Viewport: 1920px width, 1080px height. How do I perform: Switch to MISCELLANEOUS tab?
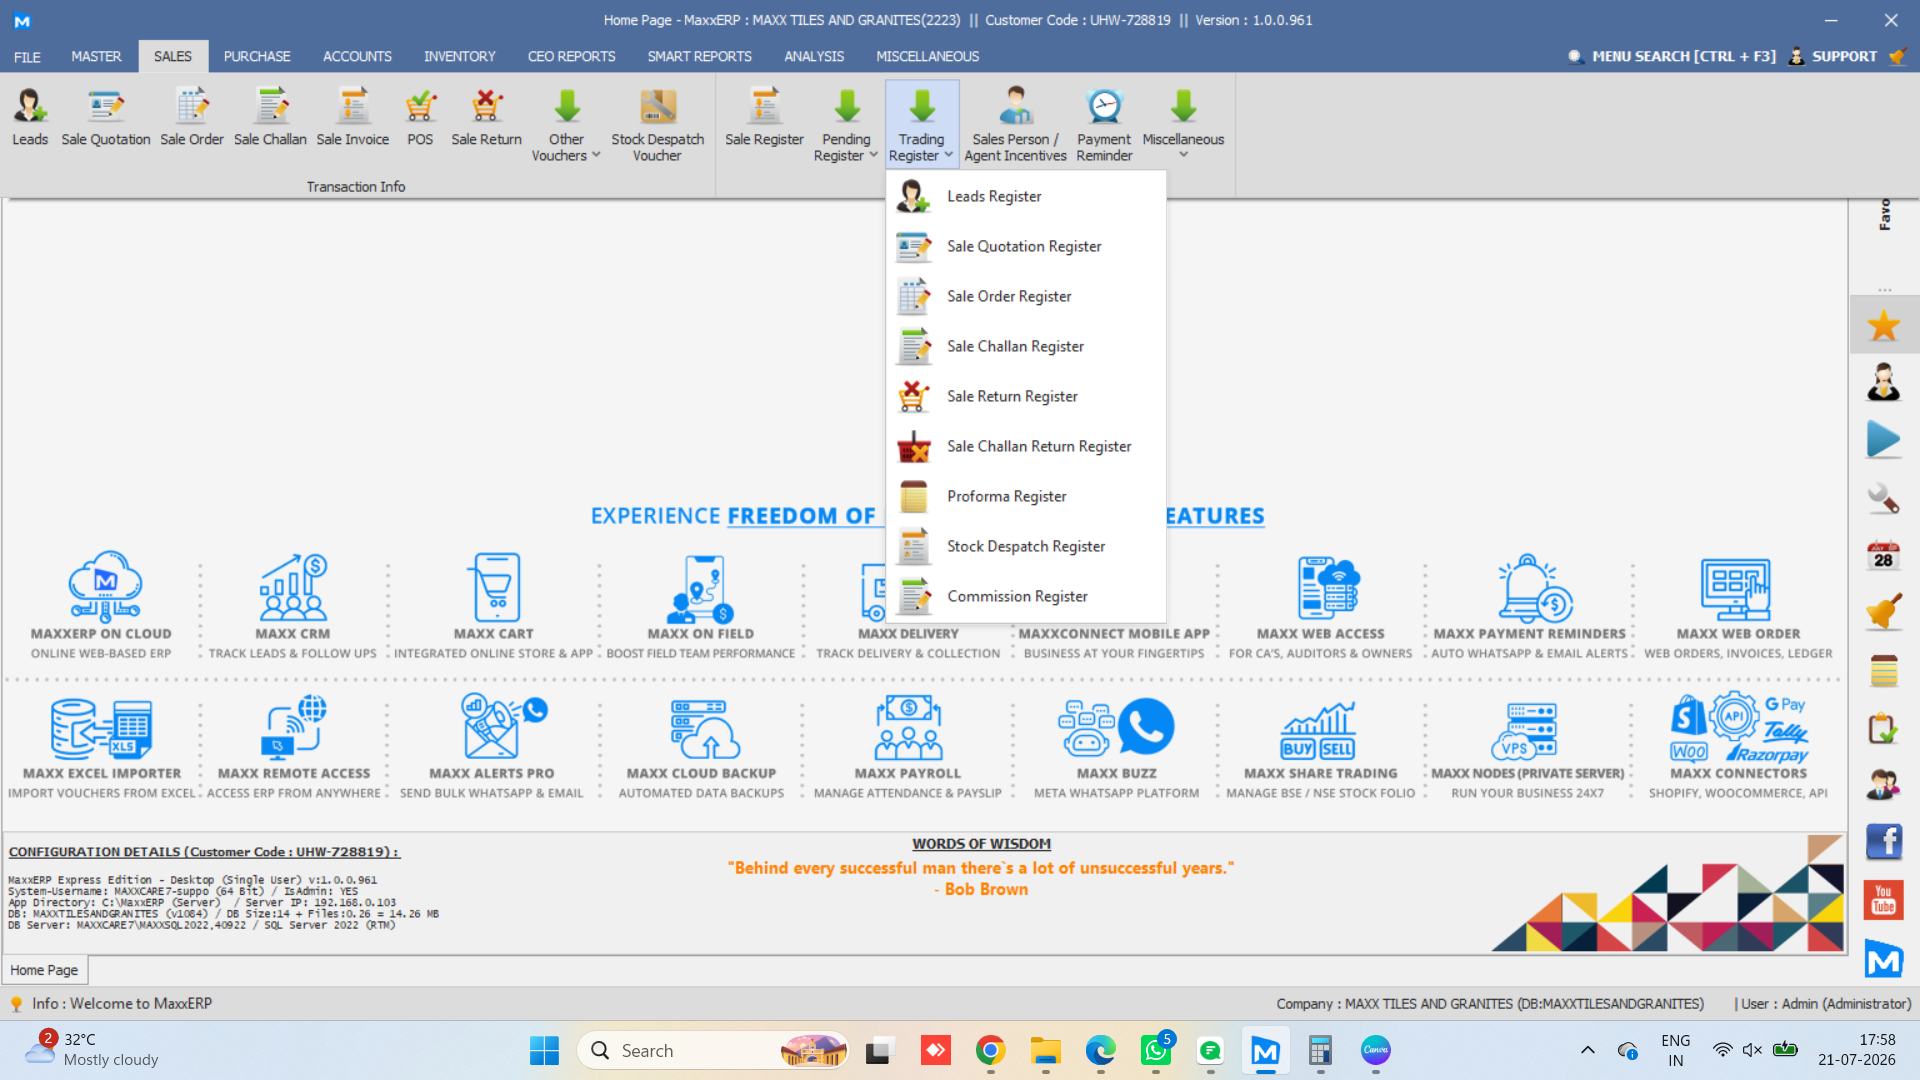pos(927,57)
